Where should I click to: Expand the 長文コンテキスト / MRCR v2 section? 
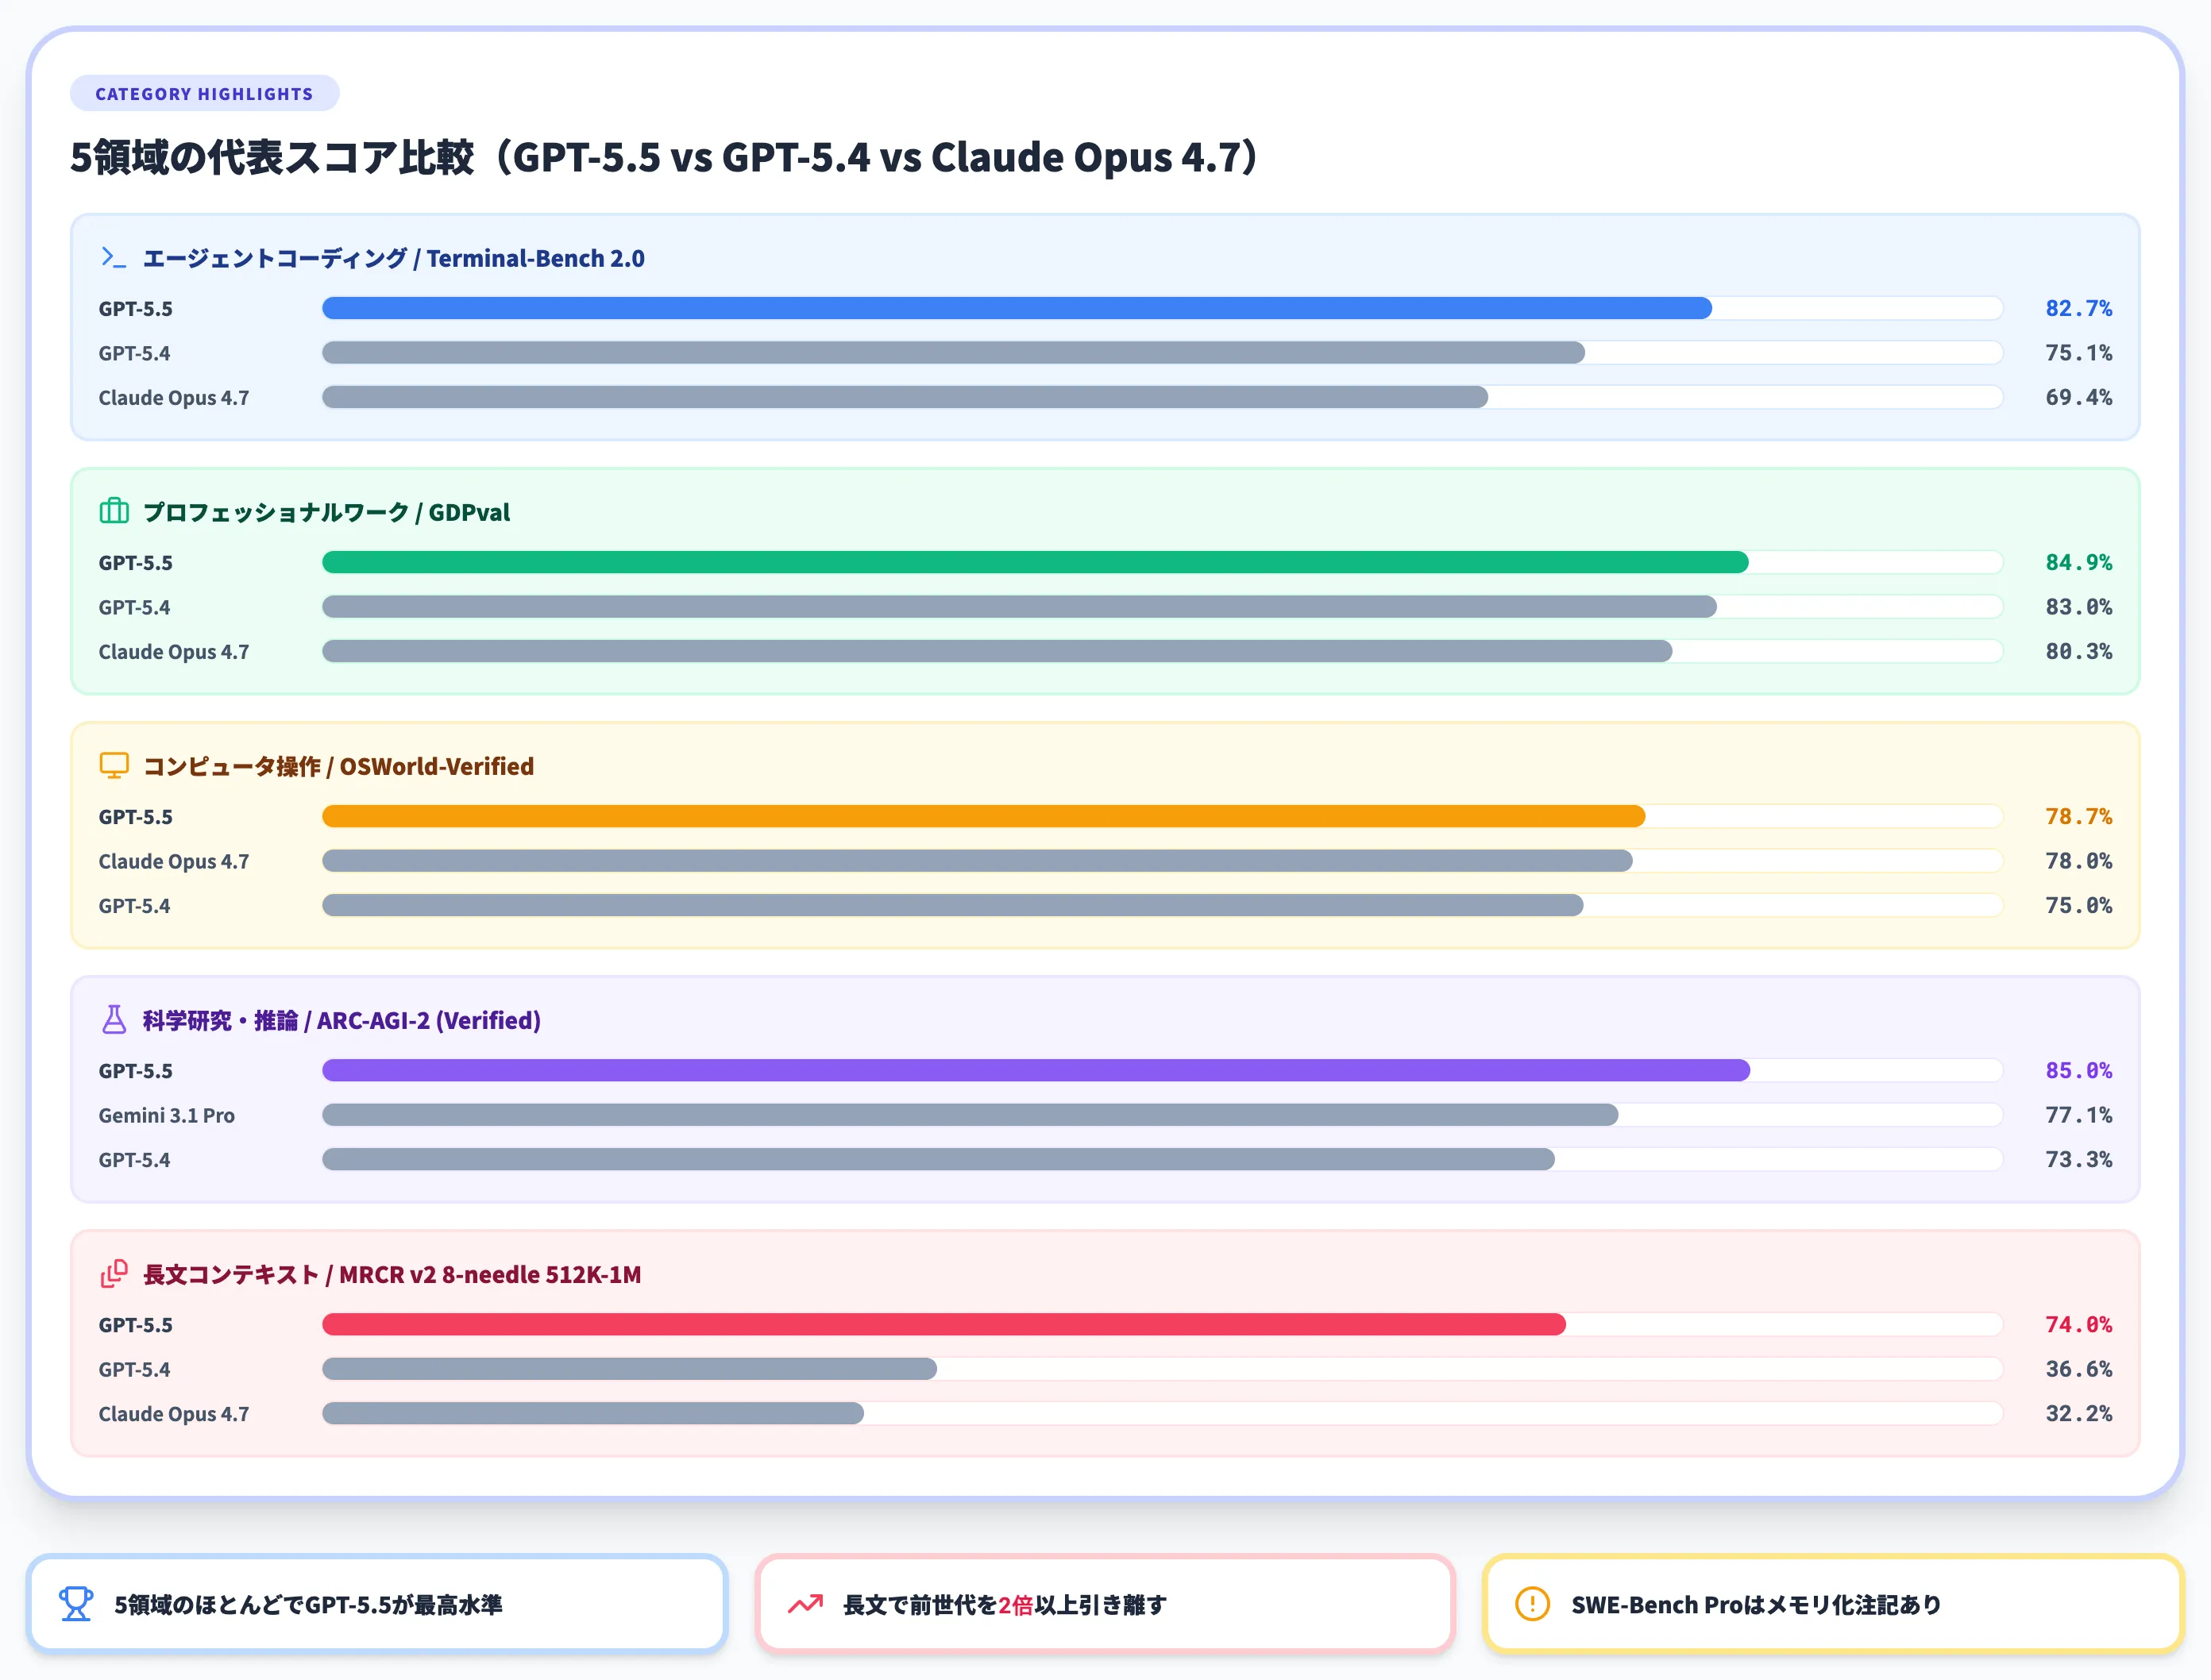click(389, 1274)
